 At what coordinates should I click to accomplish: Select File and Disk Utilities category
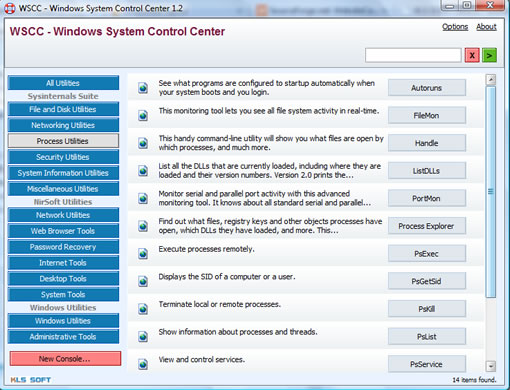point(63,109)
